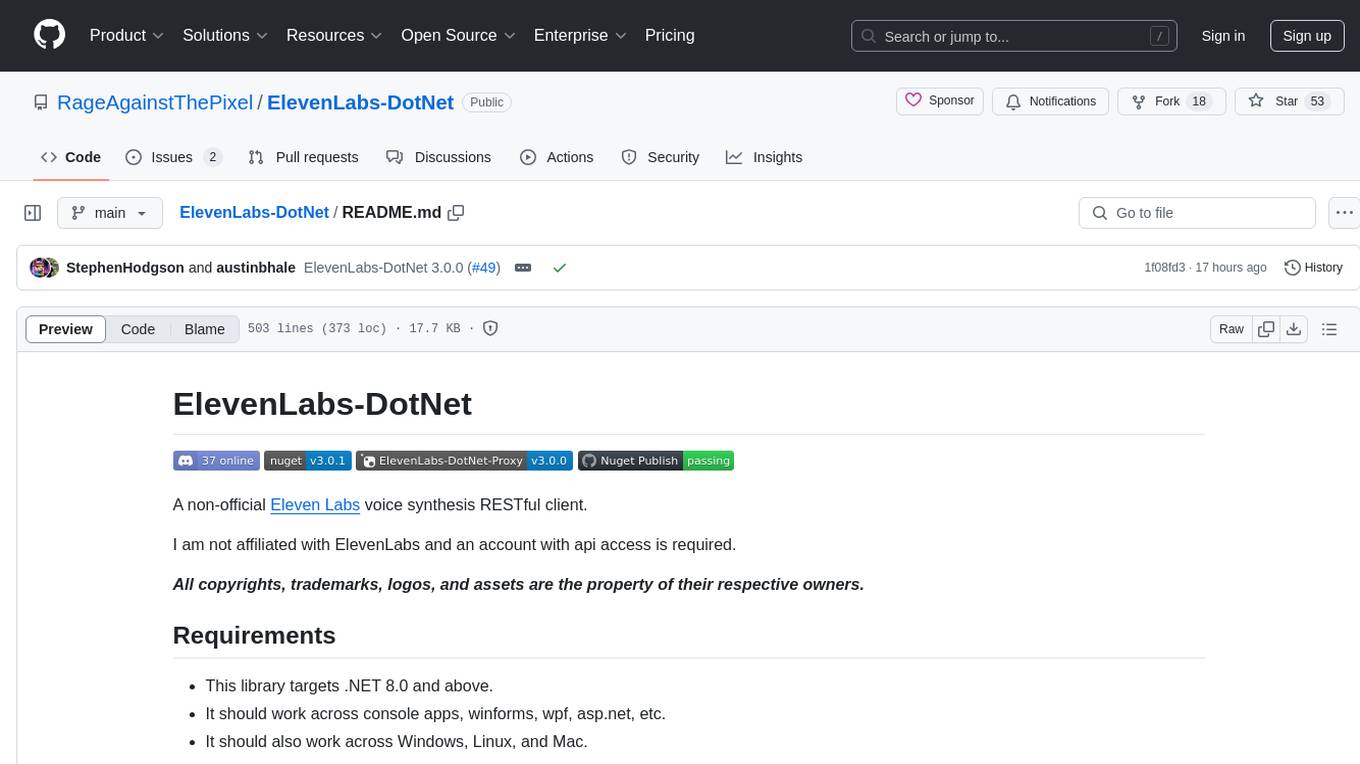Switch to the Code view toggle

(x=138, y=329)
